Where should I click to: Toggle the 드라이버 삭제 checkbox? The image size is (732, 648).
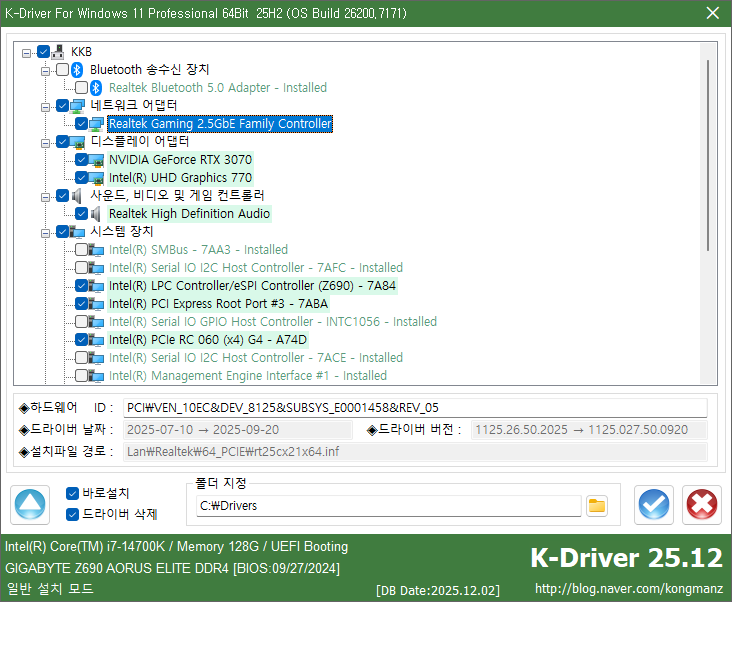click(x=72, y=514)
